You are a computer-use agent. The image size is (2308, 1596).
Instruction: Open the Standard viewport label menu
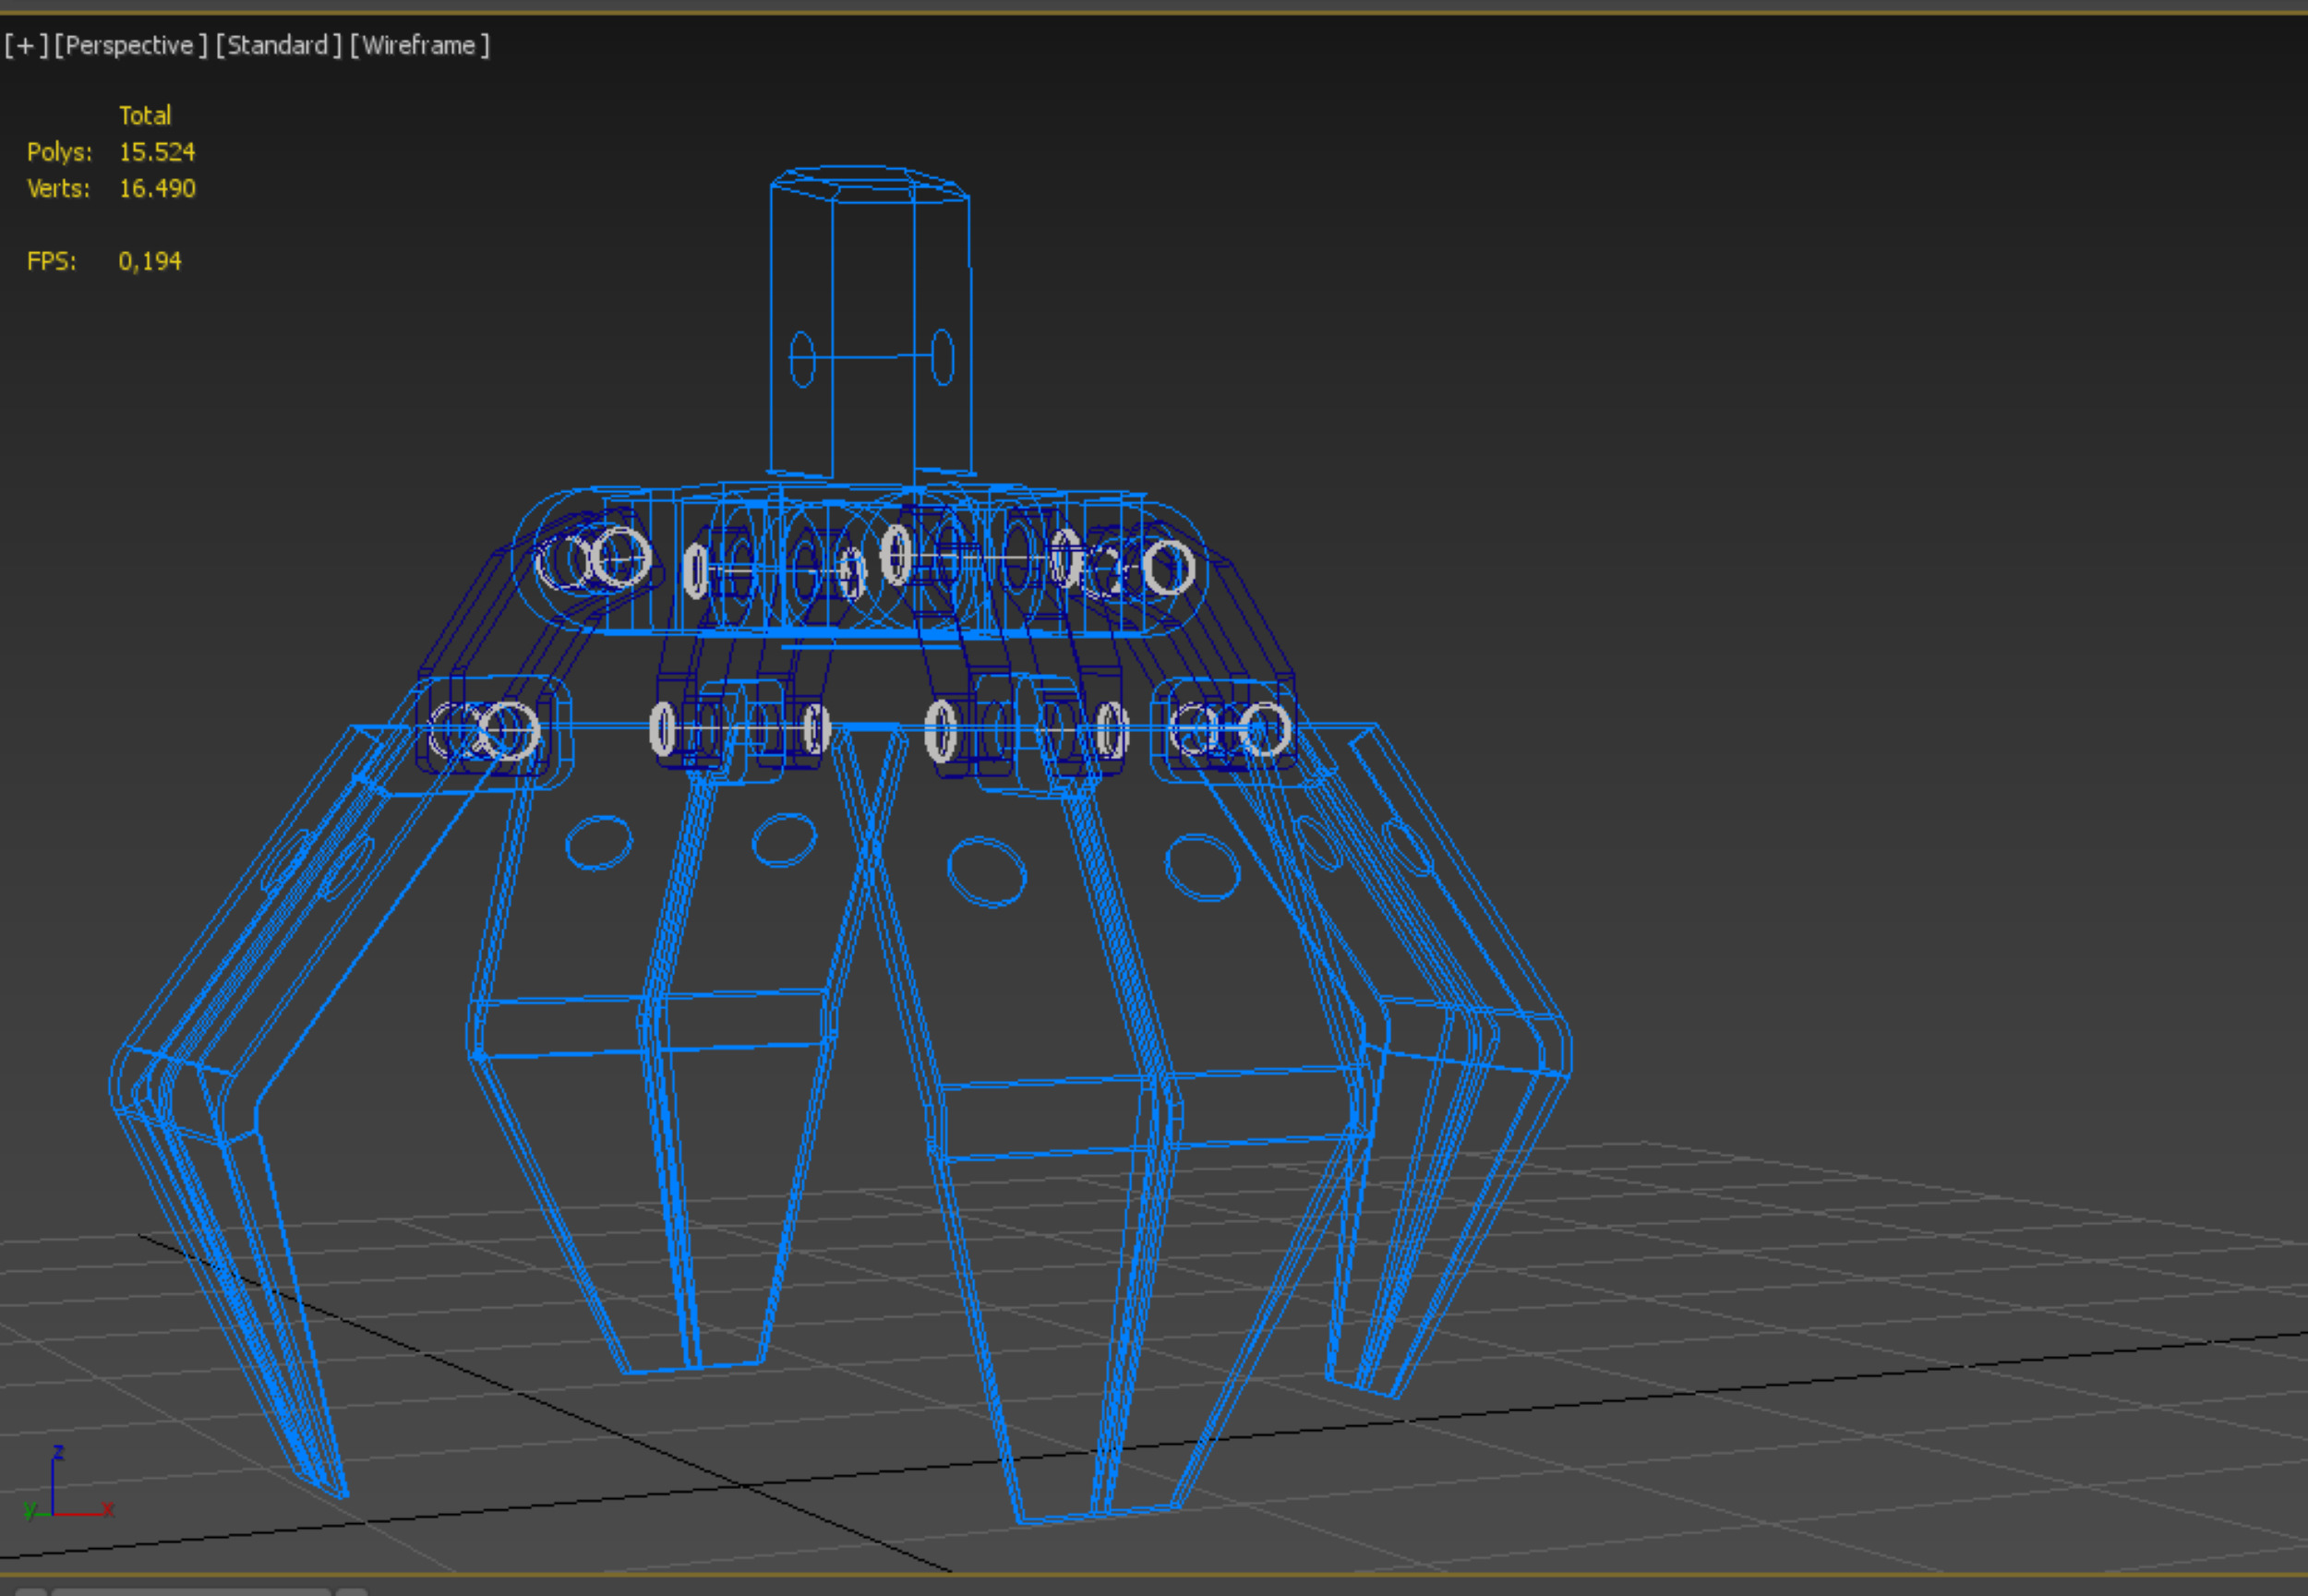click(278, 45)
